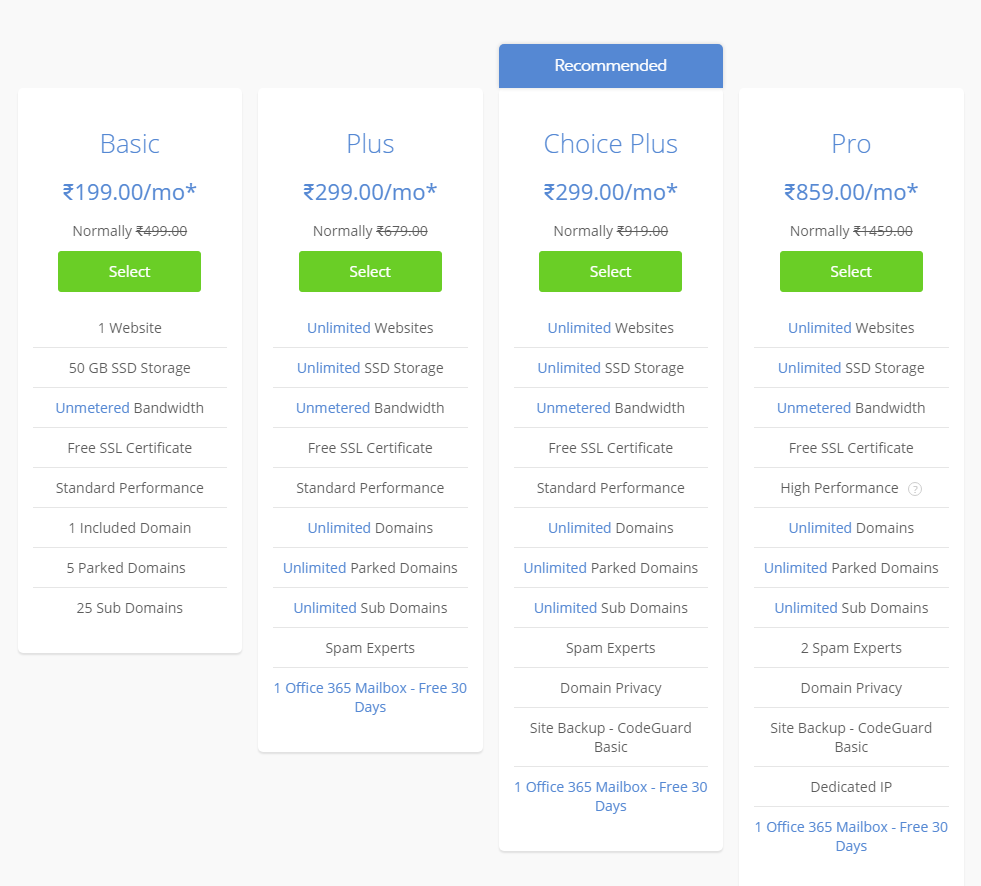The image size is (981, 886).
Task: Click the Choice Plus plan title
Action: pyautogui.click(x=611, y=144)
